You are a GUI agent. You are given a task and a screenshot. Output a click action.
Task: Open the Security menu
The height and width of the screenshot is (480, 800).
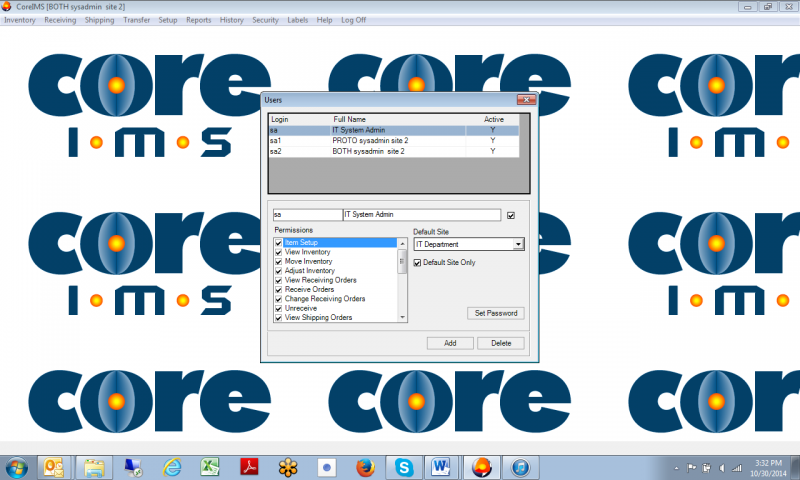[x=265, y=20]
